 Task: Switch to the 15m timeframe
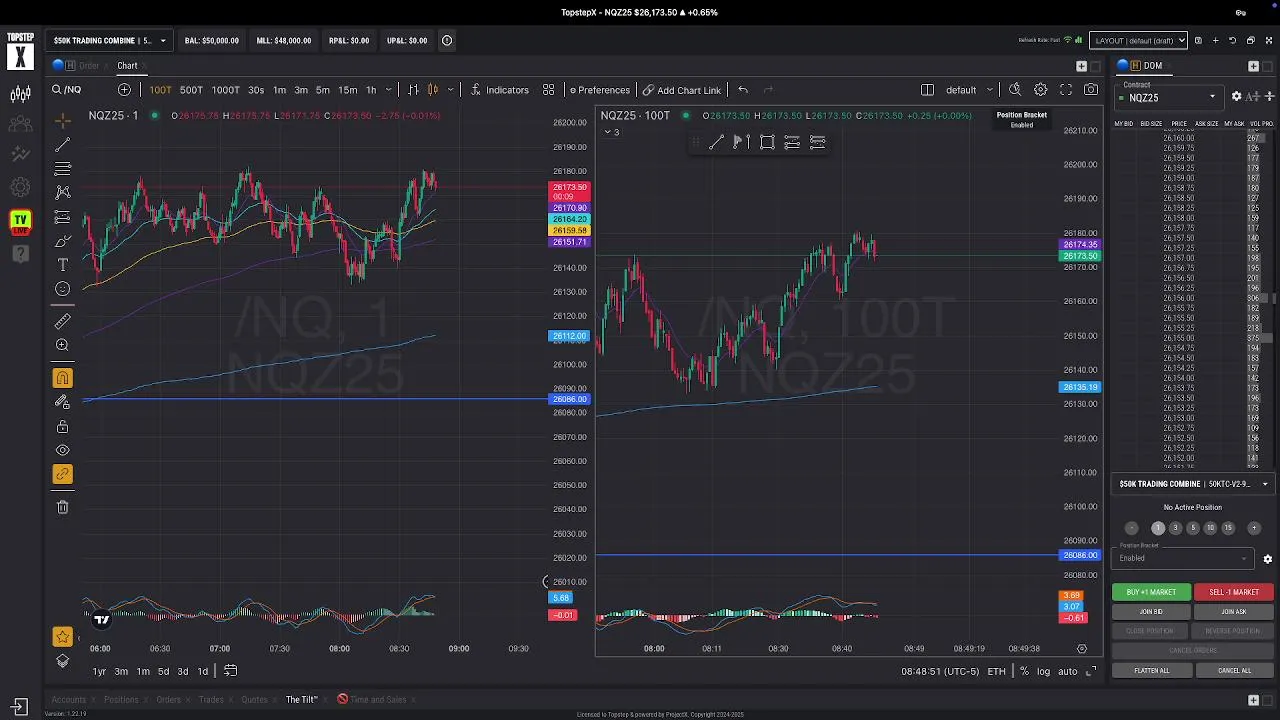(347, 90)
